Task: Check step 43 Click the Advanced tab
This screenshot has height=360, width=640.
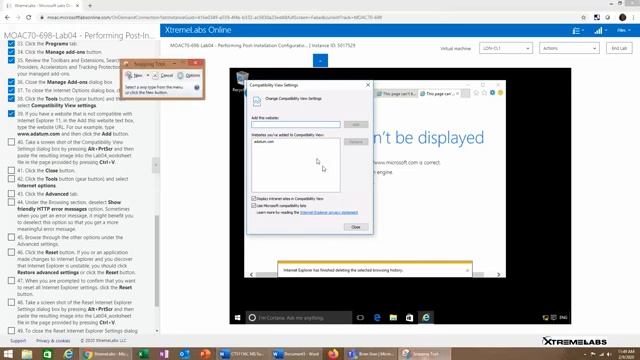Action: coord(11,194)
